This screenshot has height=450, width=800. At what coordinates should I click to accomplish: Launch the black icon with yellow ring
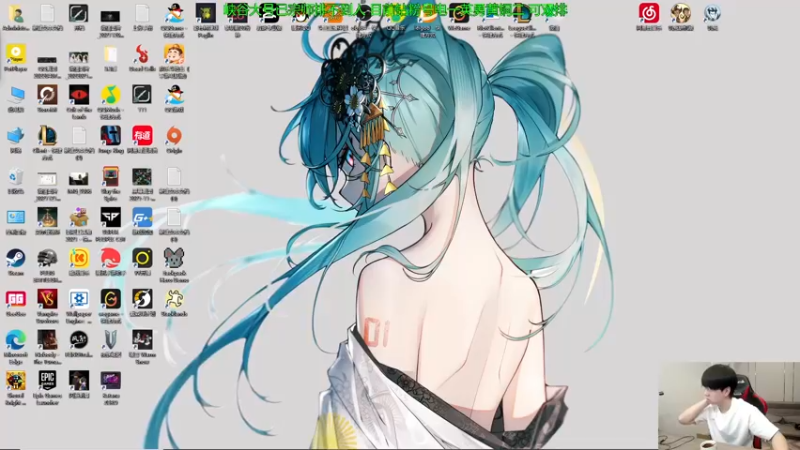(142, 258)
